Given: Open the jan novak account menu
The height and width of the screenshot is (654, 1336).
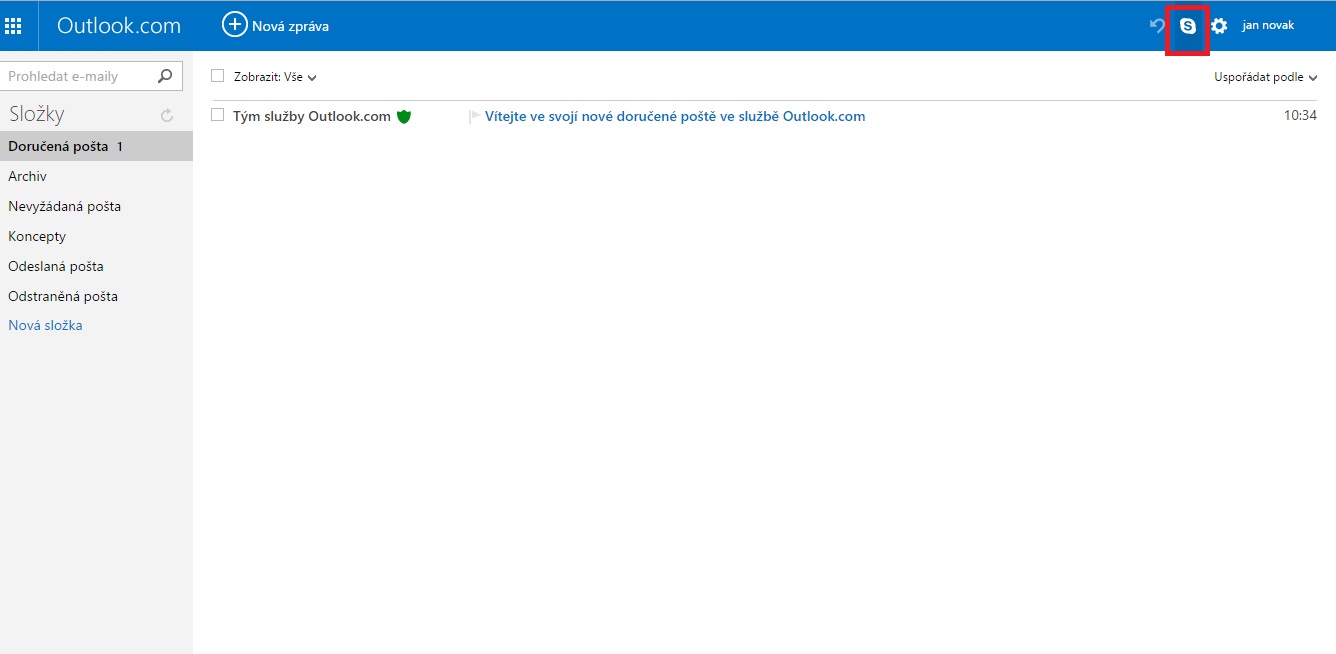Looking at the screenshot, I should pos(1268,25).
